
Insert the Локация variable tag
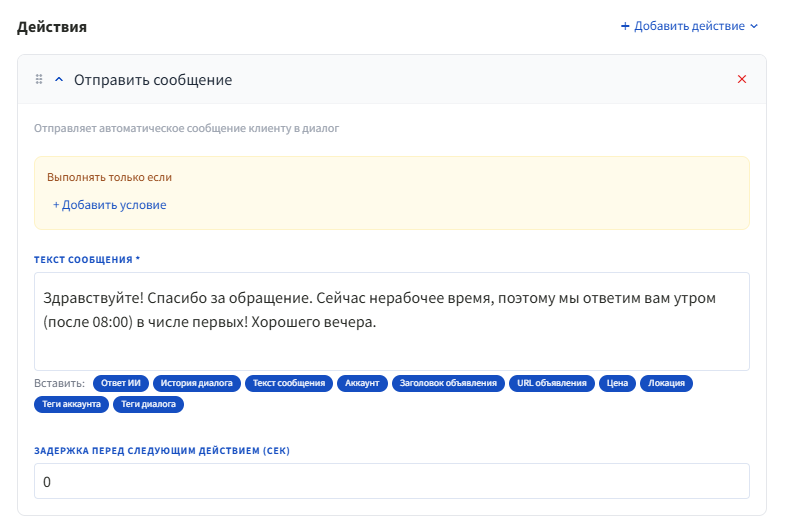coord(666,383)
